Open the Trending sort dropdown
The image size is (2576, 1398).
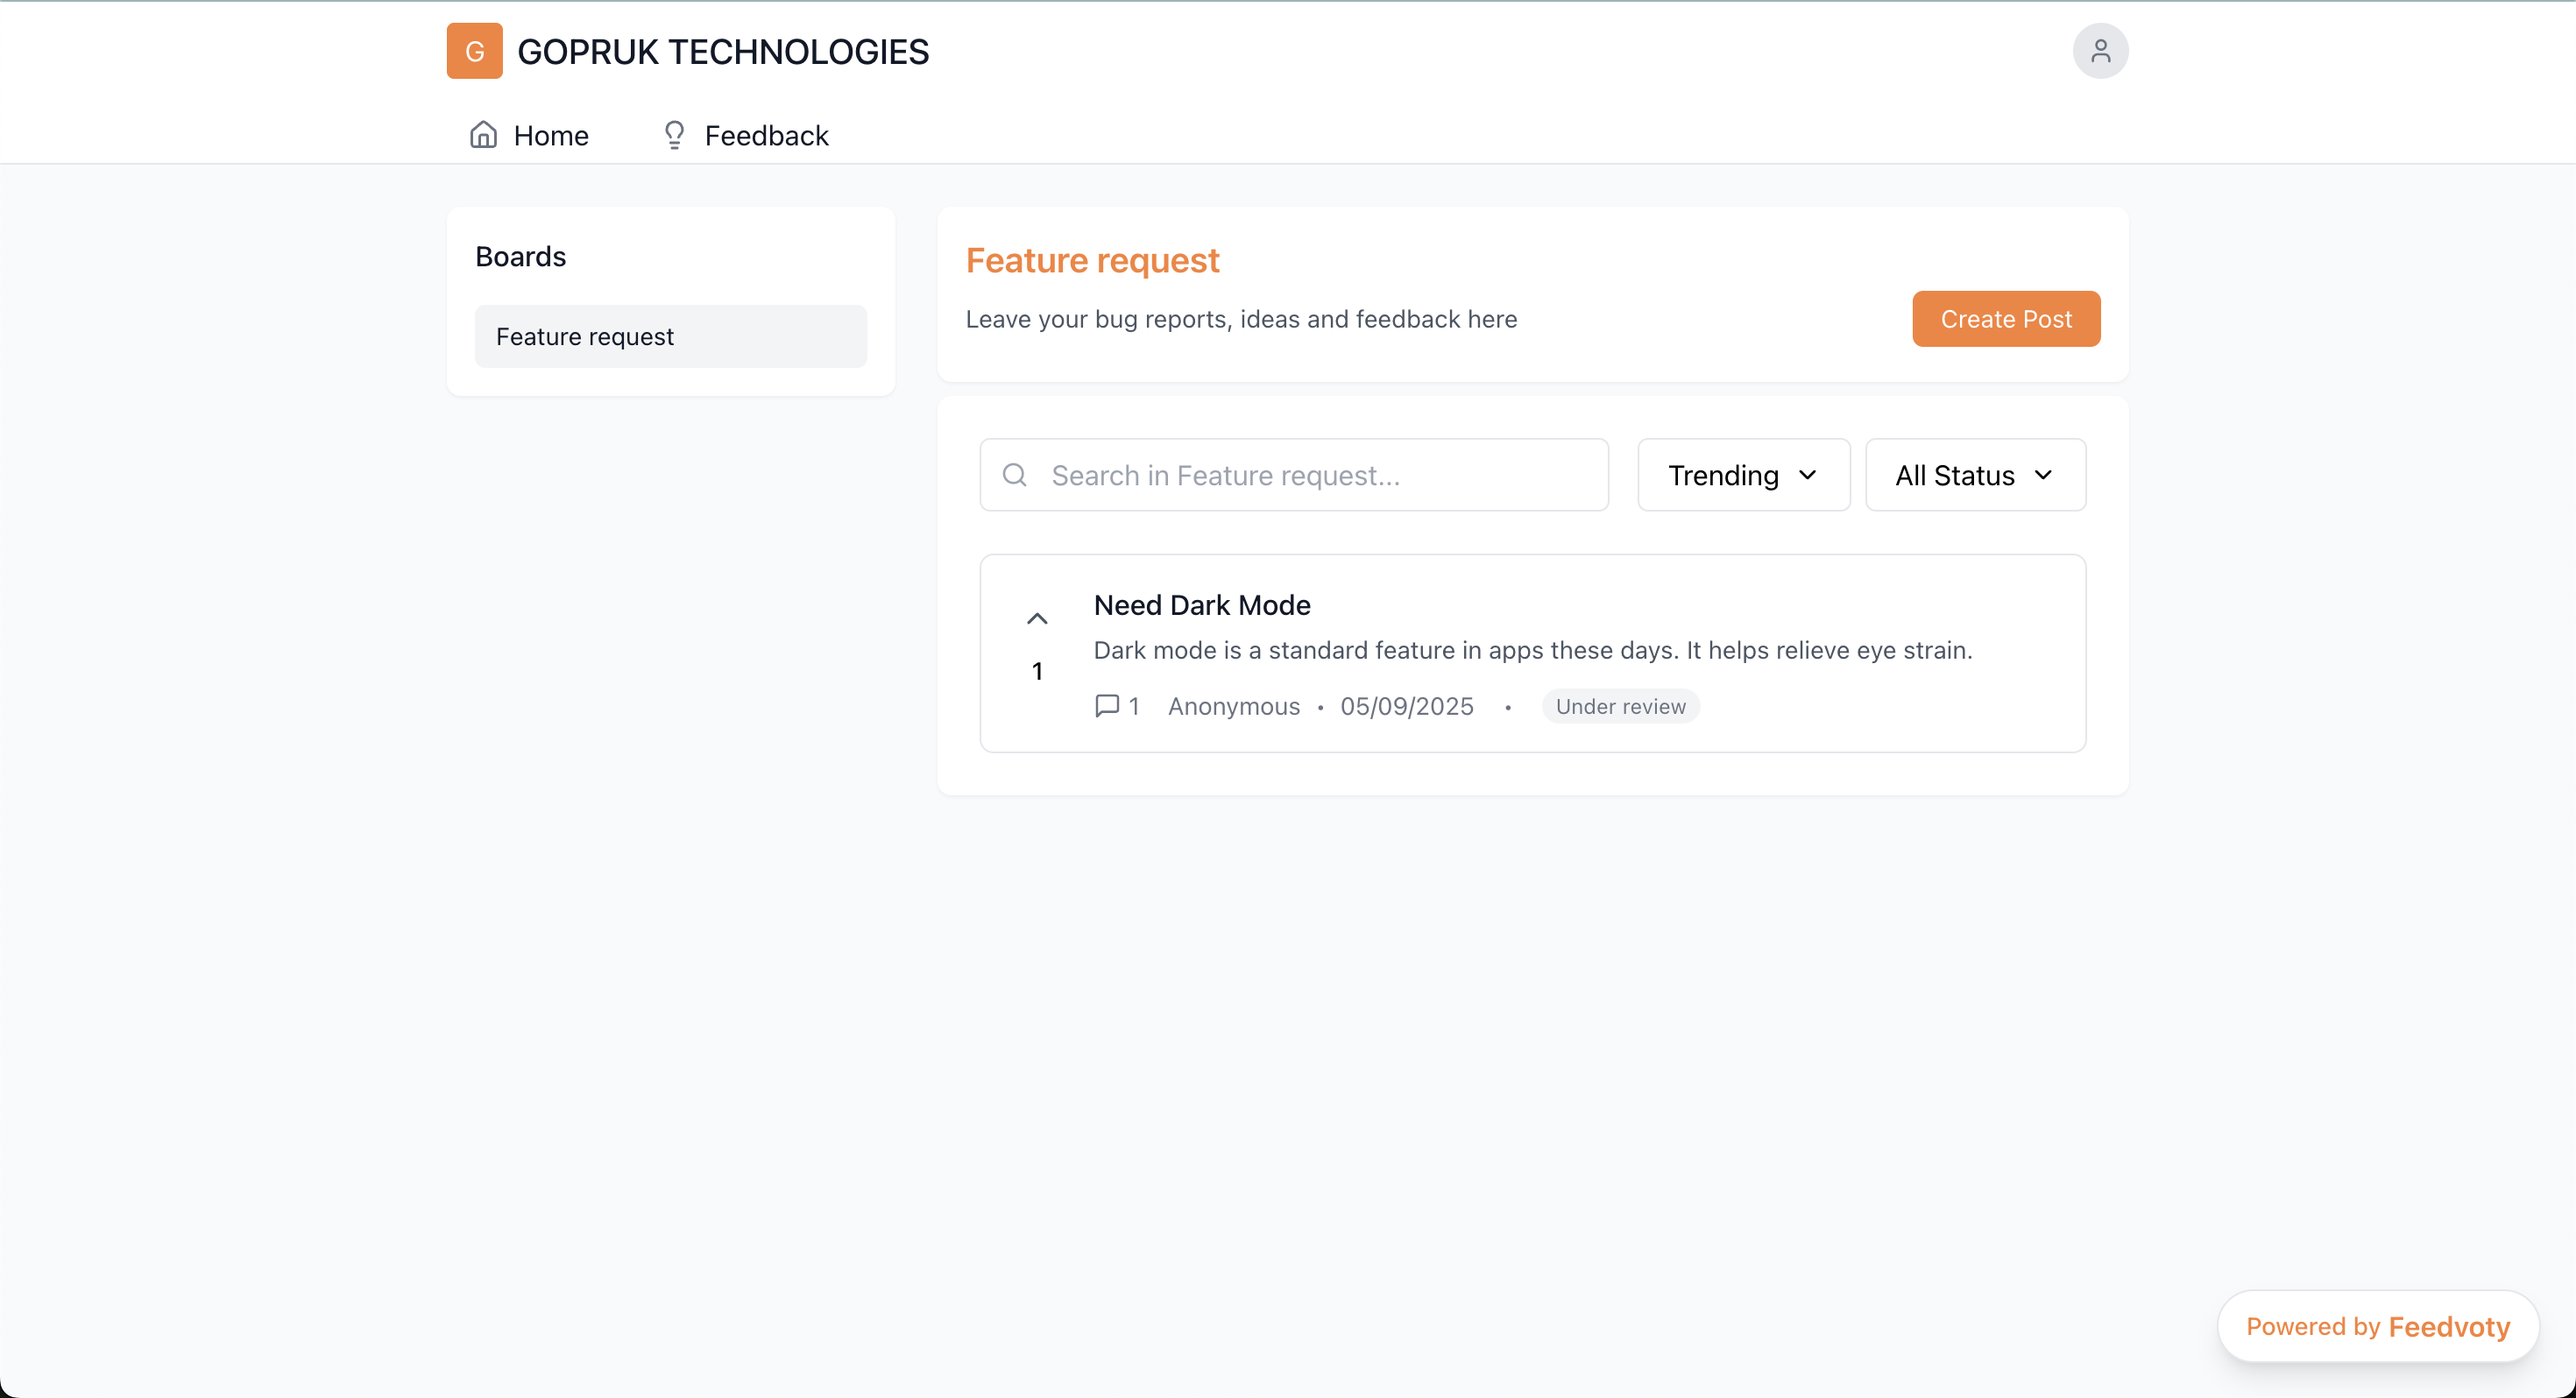[x=1742, y=475]
